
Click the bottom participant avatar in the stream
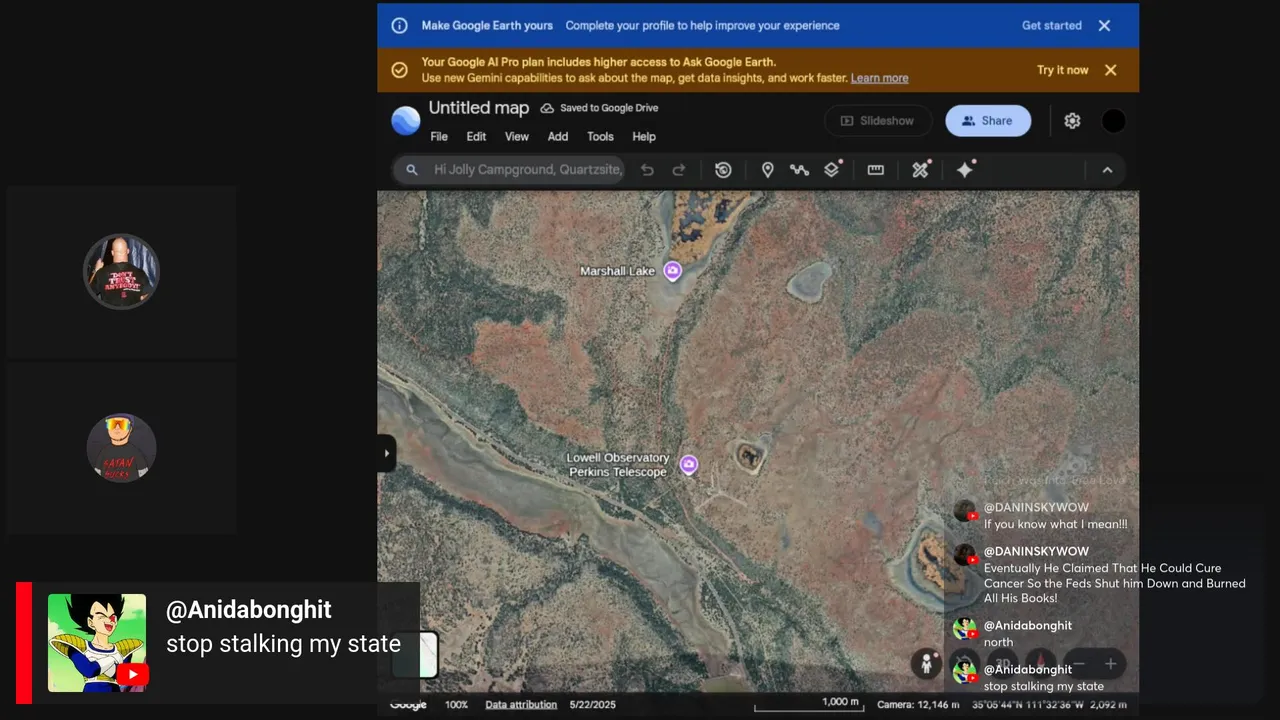click(121, 448)
